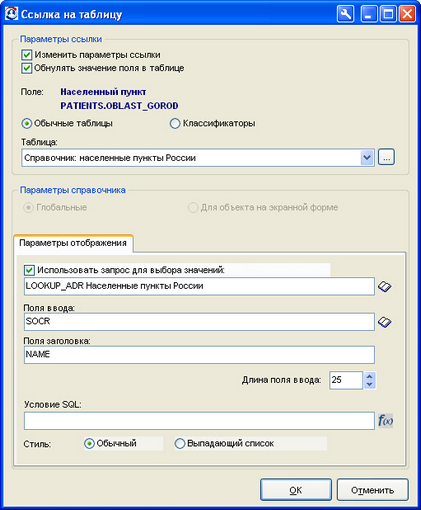This screenshot has width=421, height=510.
Task: Select 'Обычные таблицы' radio button
Action: (27, 123)
